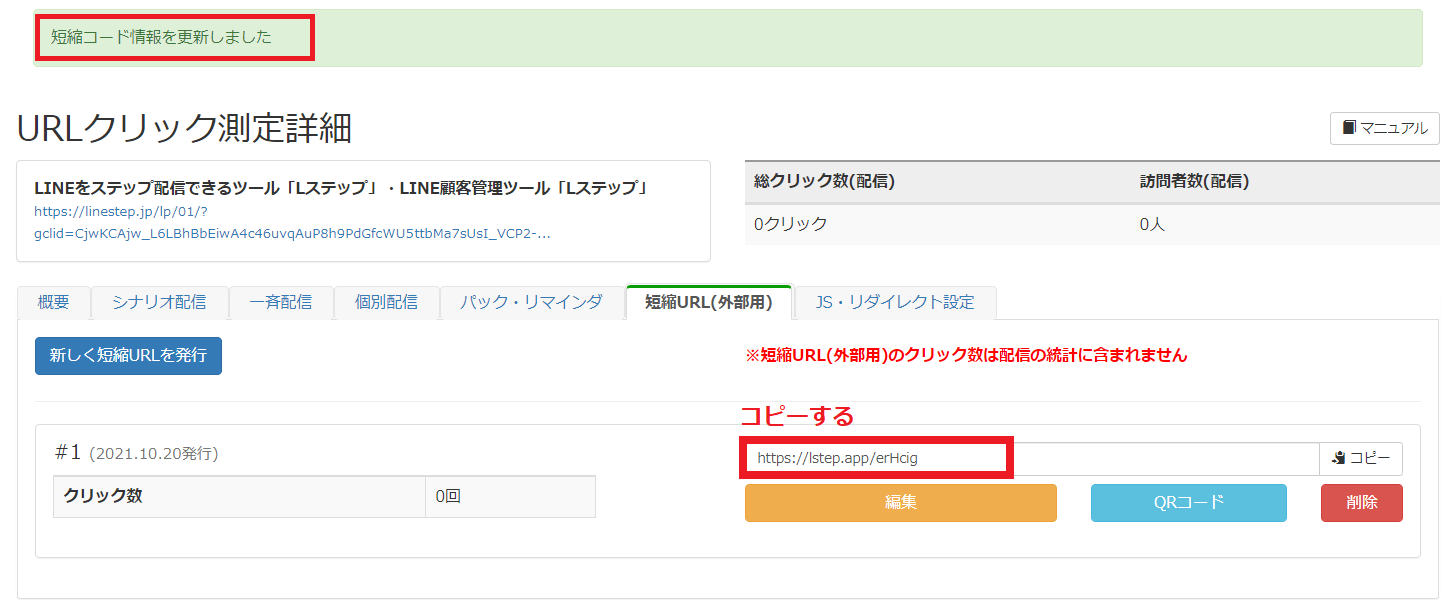Open the JS・リダイレクト設定 tab

pyautogui.click(x=895, y=302)
